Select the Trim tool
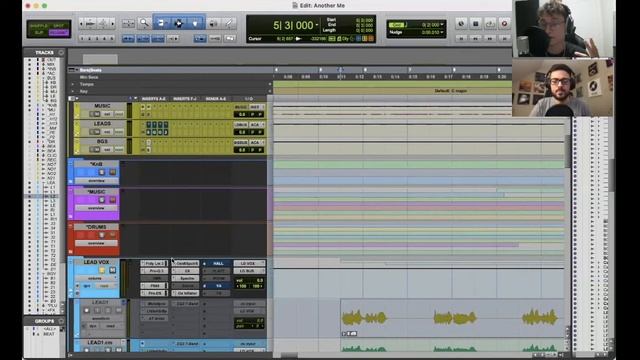This screenshot has width=640, height=360. pyautogui.click(x=161, y=23)
